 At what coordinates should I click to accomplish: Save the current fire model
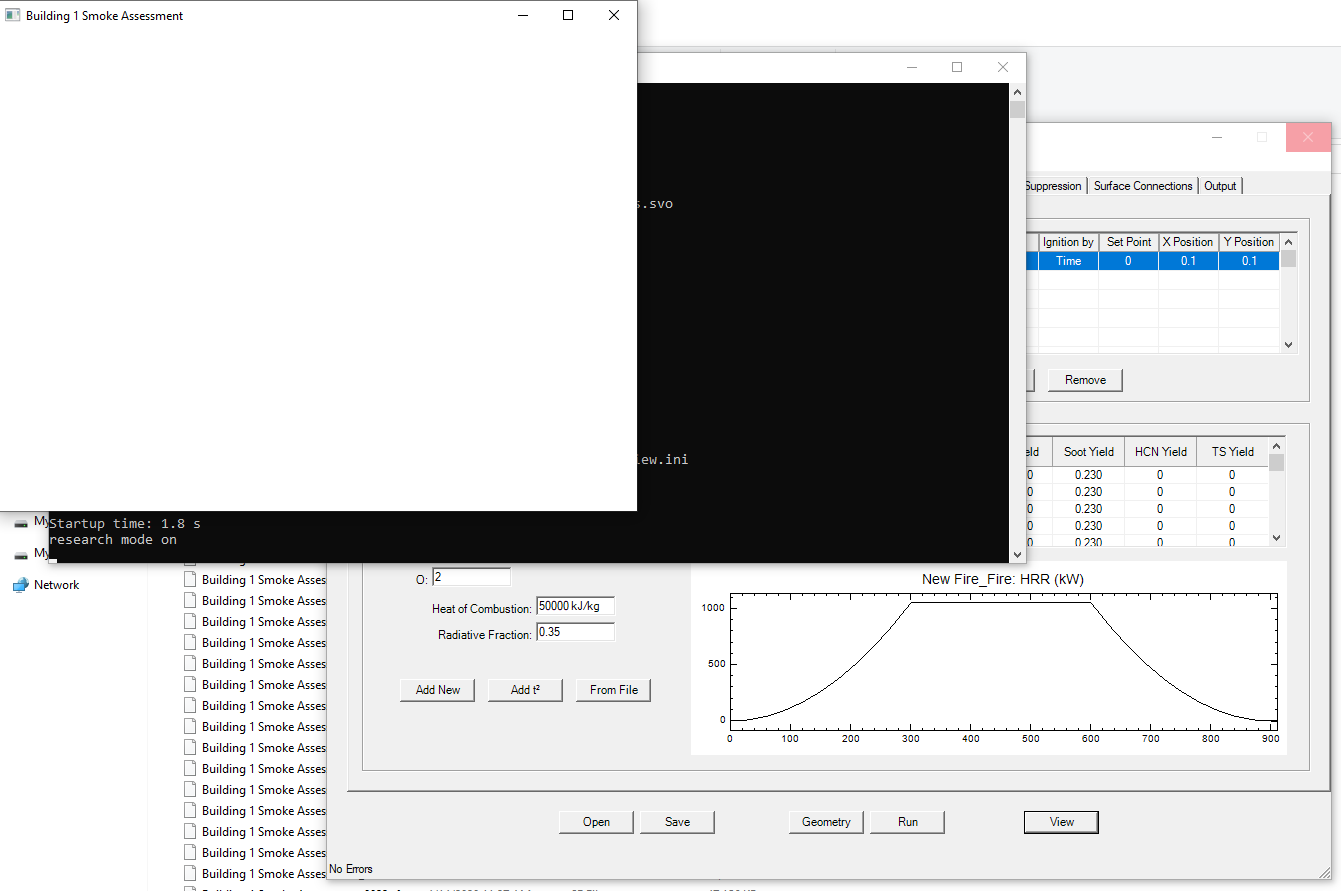point(677,821)
